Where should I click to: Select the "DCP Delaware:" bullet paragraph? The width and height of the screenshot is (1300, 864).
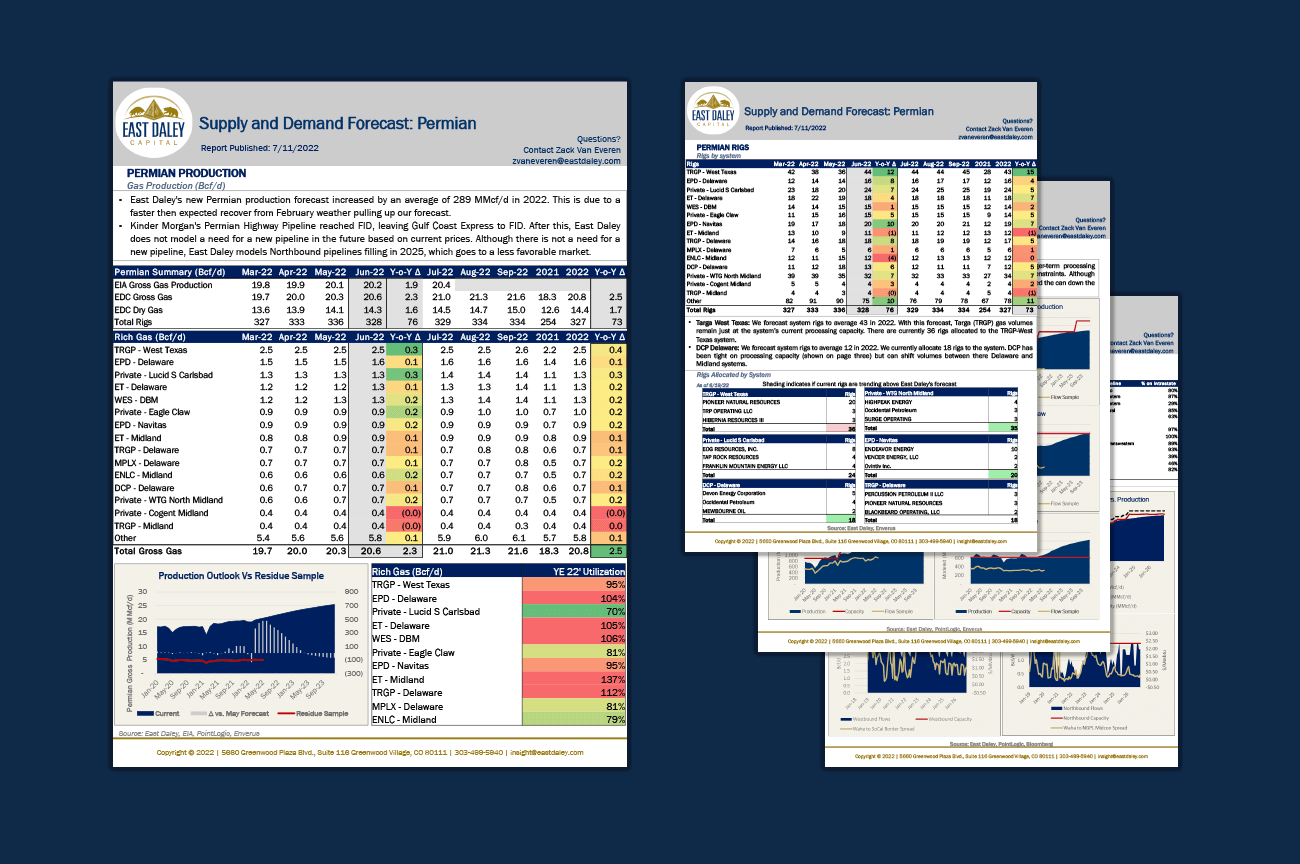click(863, 357)
